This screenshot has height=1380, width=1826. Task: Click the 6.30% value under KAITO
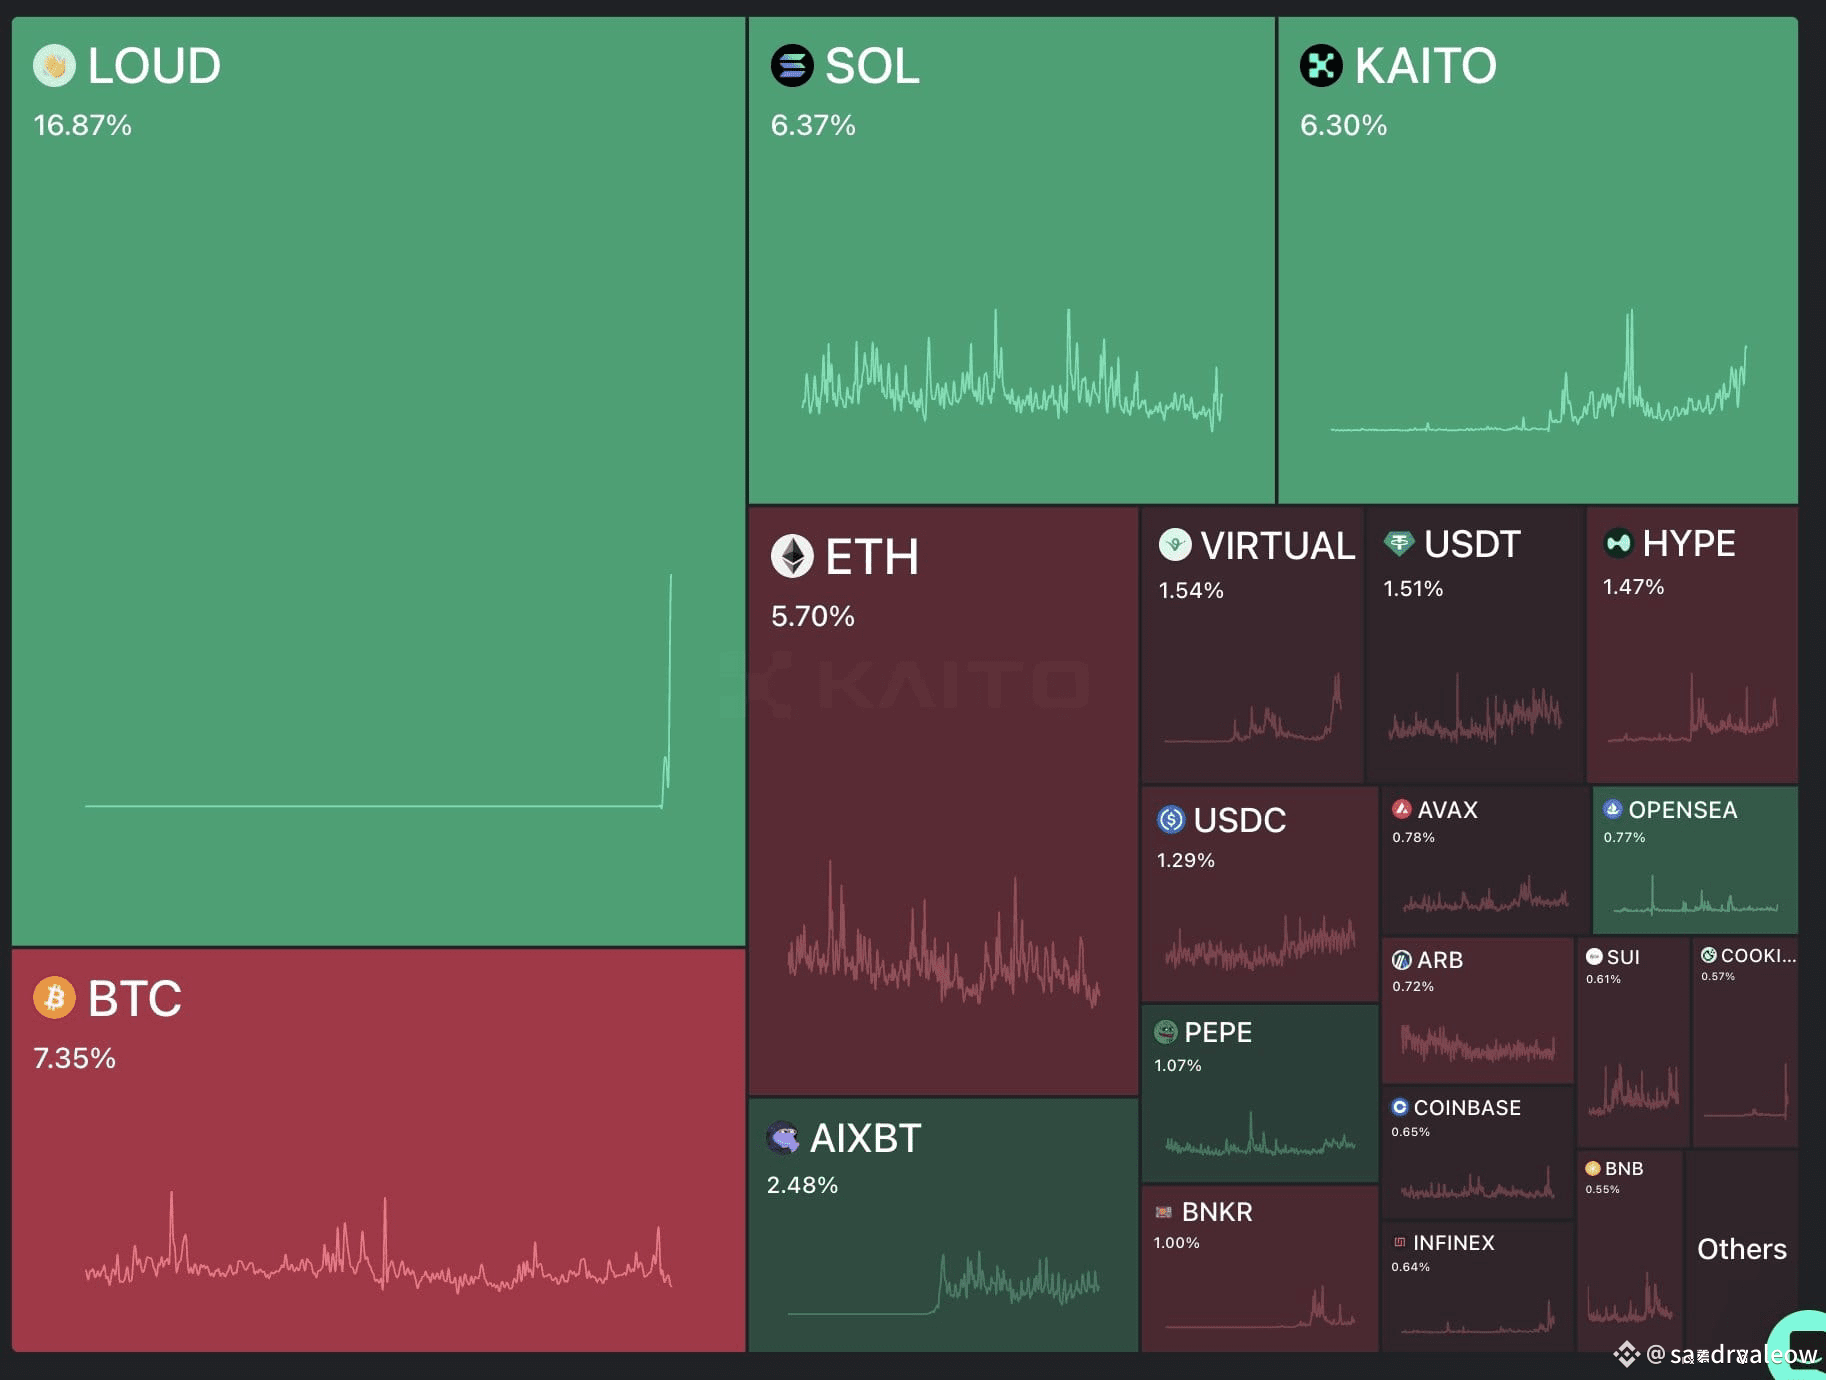[1343, 125]
